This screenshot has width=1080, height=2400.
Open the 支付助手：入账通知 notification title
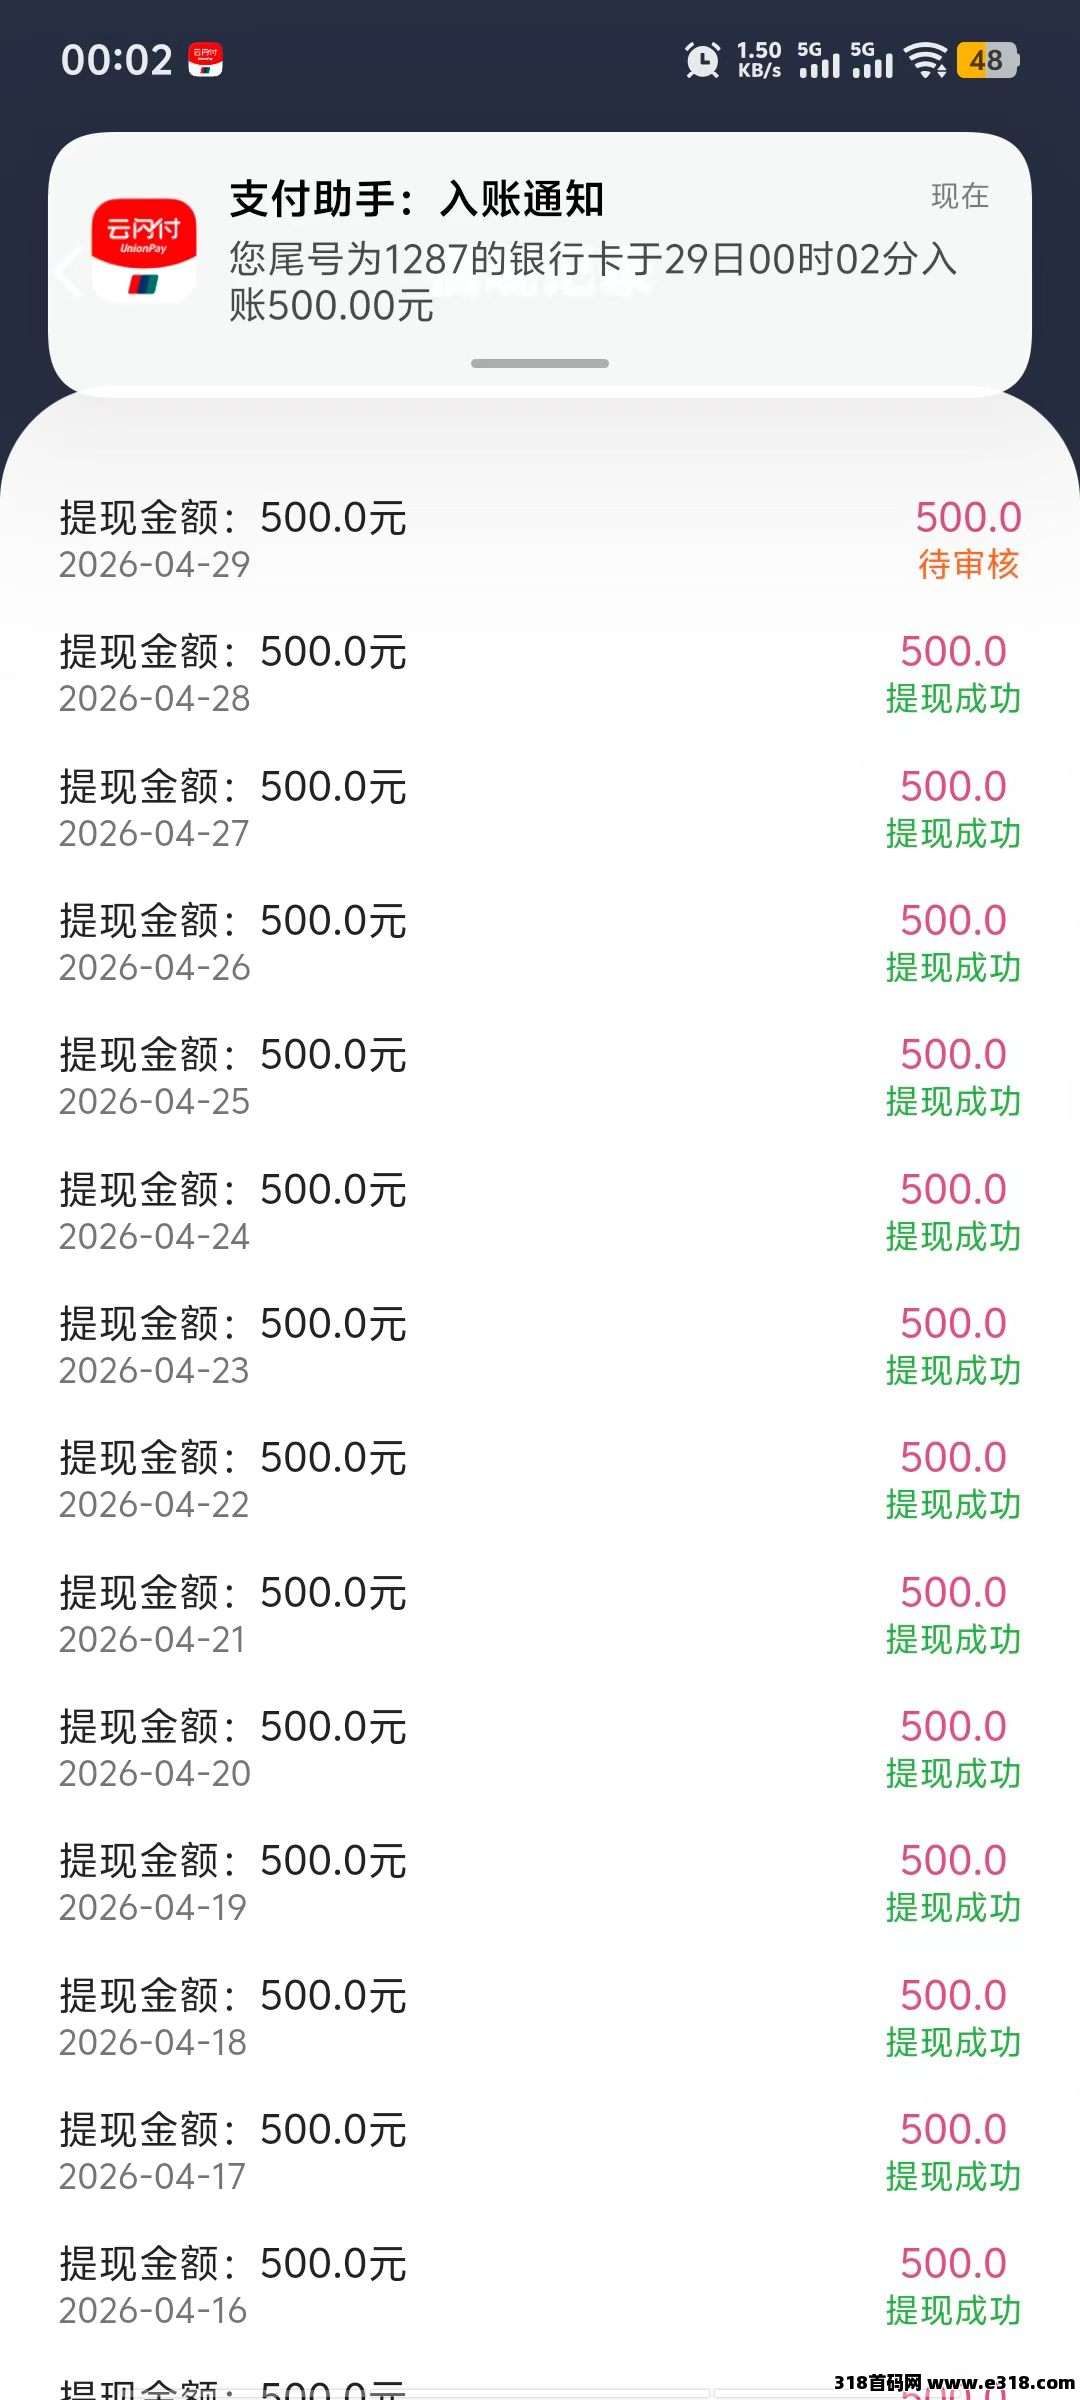pos(417,199)
